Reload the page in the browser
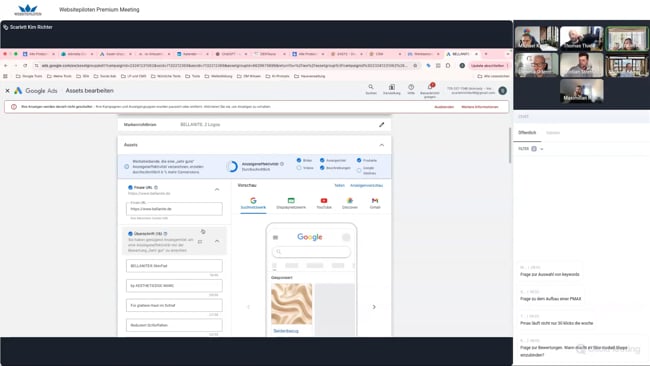Screen dimensions: 650x366 25,65
